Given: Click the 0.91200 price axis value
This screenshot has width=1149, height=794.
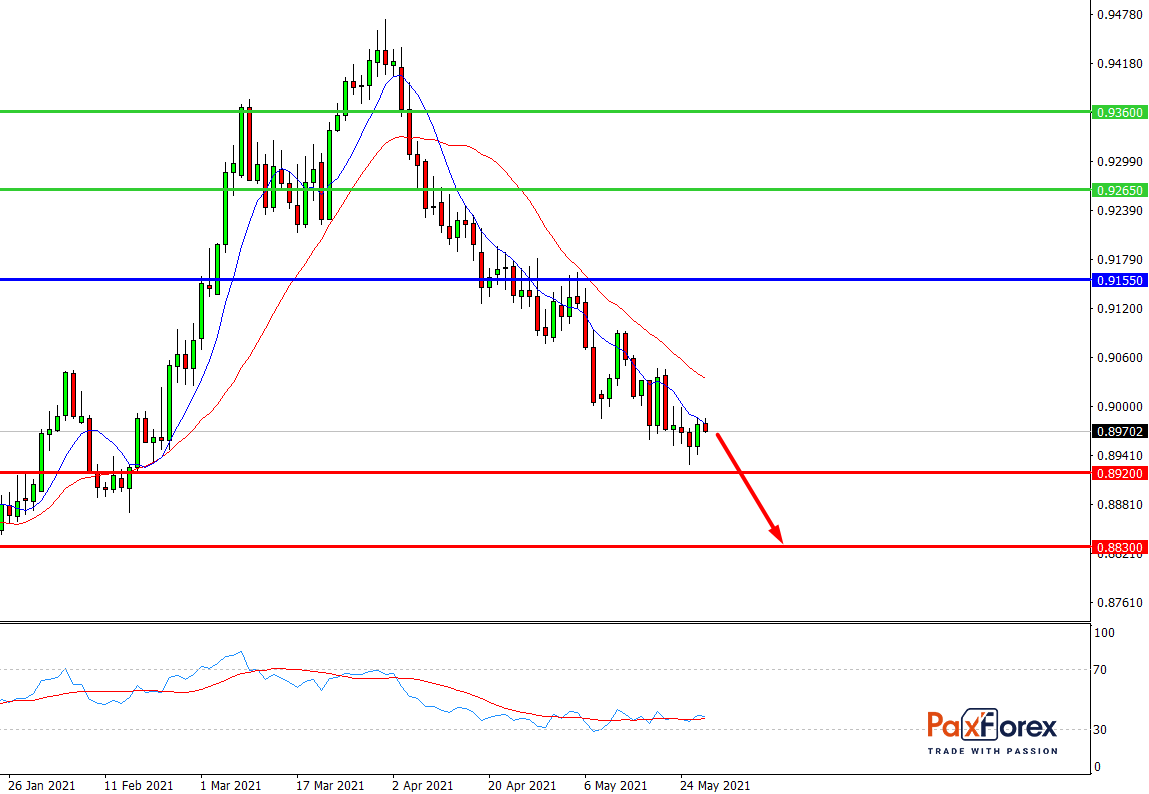Looking at the screenshot, I should [1120, 308].
